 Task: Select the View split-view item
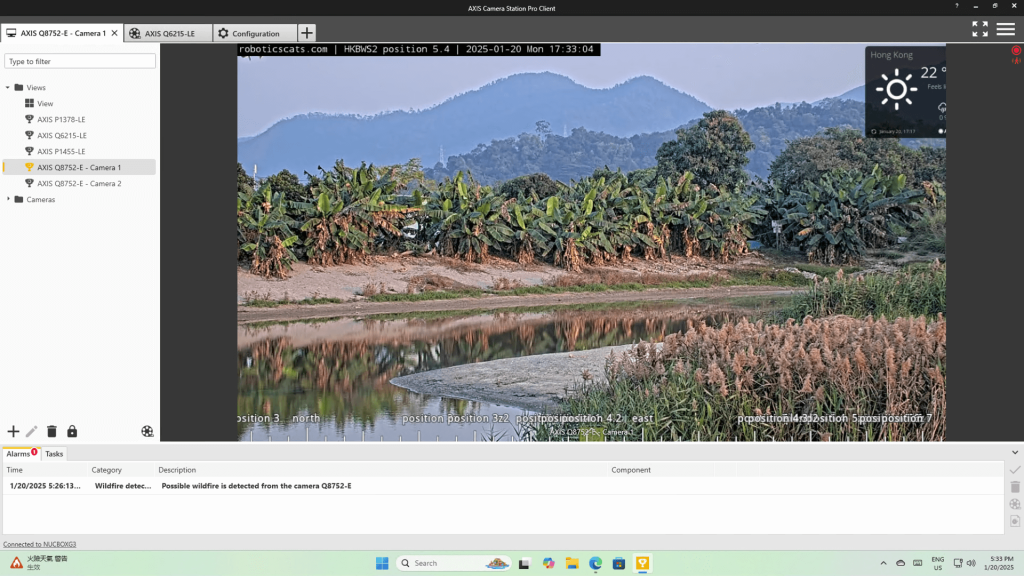pos(45,103)
